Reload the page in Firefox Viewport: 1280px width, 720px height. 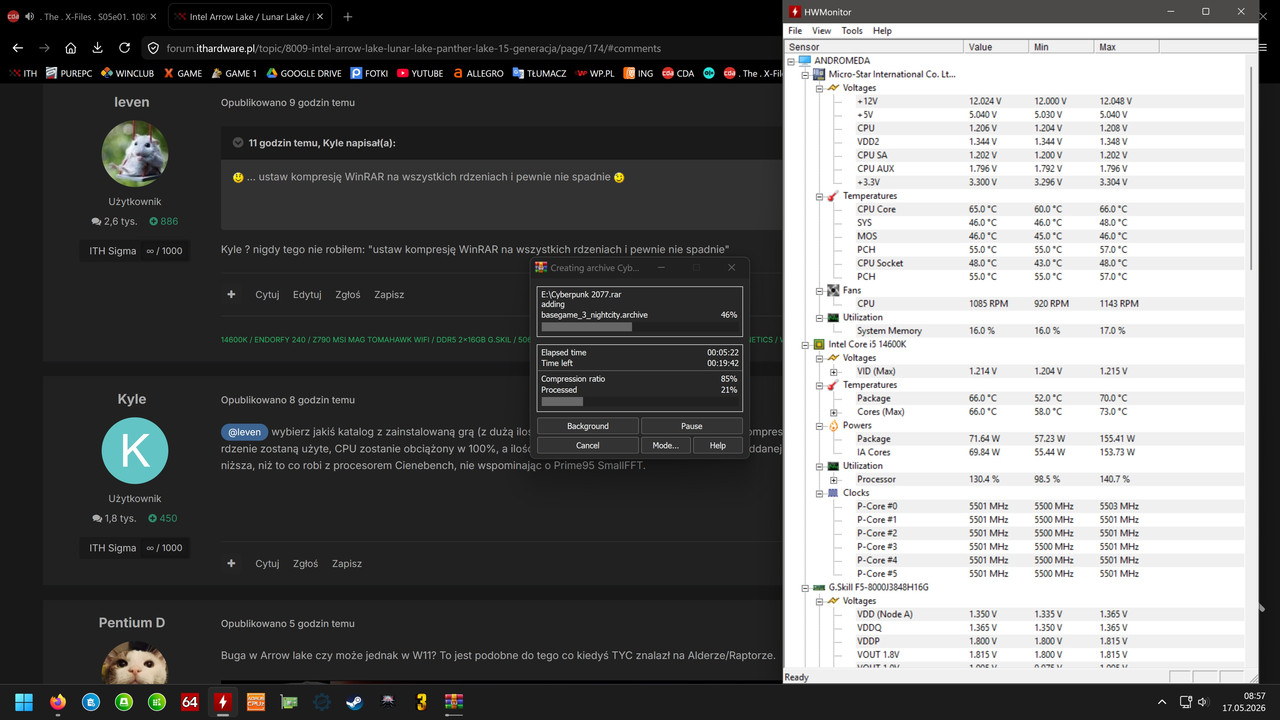[x=124, y=48]
